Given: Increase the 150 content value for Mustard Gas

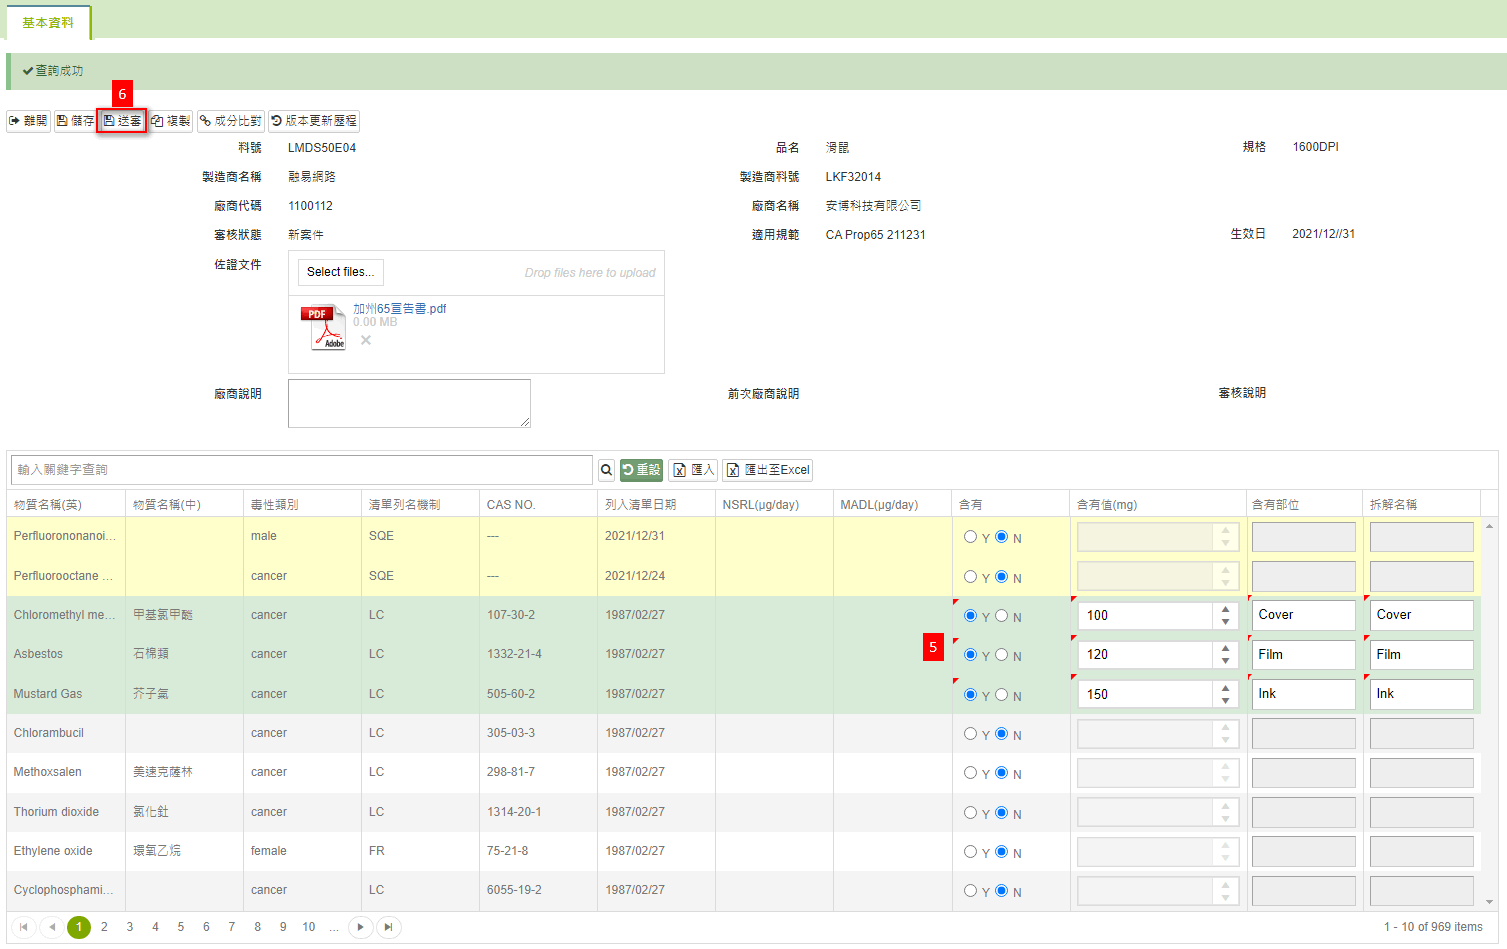Looking at the screenshot, I should 1225,688.
